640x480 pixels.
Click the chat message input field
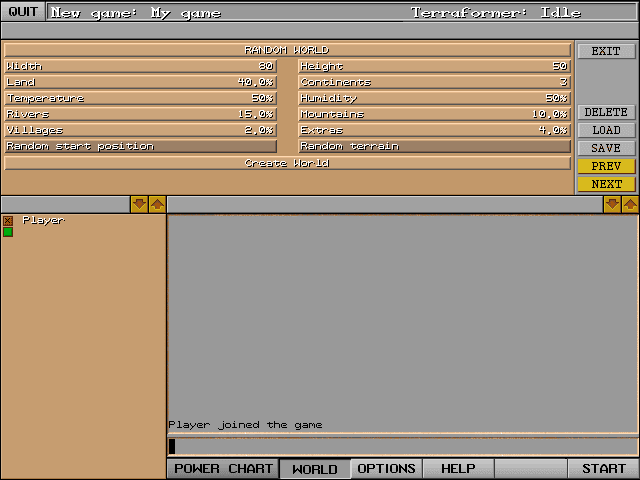click(x=402, y=446)
